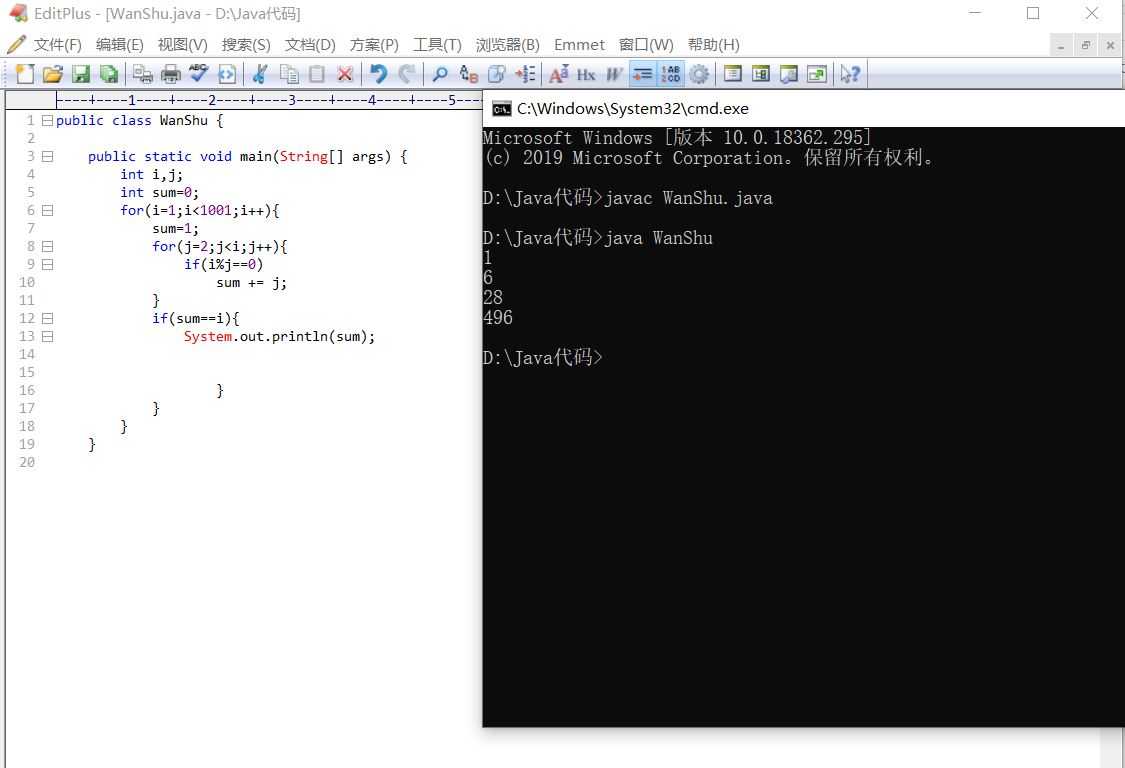Cut selection with the scissors icon
The image size is (1125, 768).
pyautogui.click(x=260, y=74)
